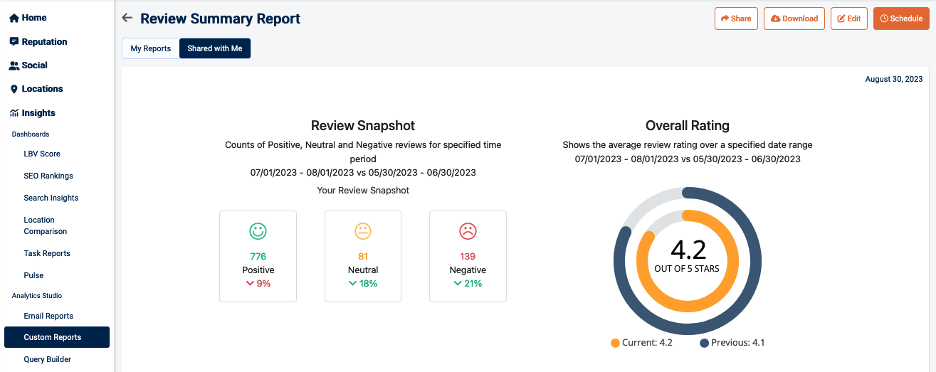The image size is (936, 372).
Task: Click the orange Neutral face icon
Action: 363,231
